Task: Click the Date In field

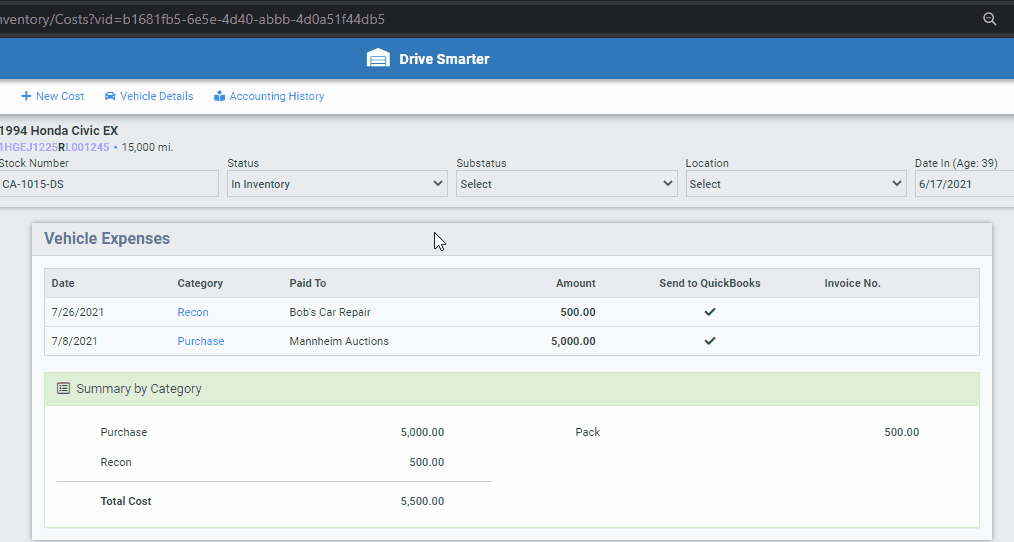Action: tap(963, 184)
